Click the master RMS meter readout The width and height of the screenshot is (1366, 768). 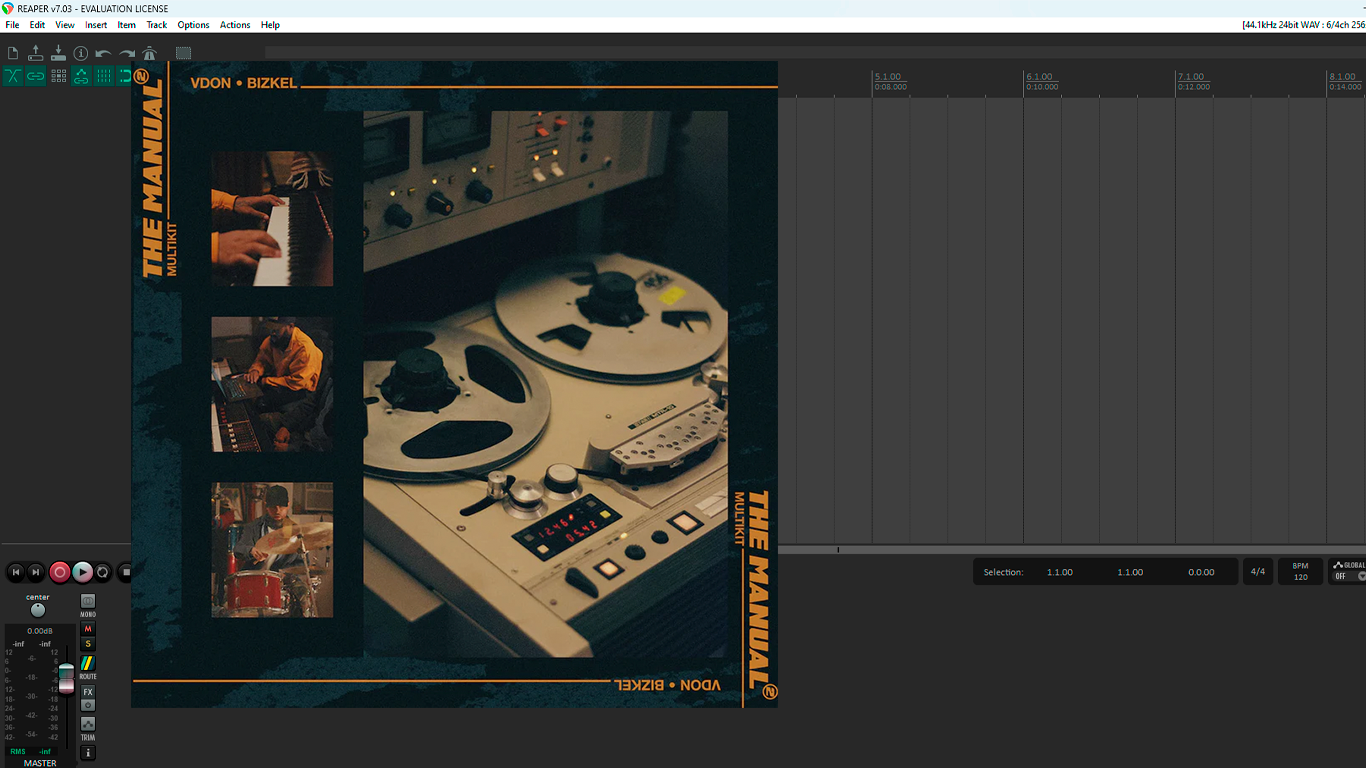[x=31, y=751]
